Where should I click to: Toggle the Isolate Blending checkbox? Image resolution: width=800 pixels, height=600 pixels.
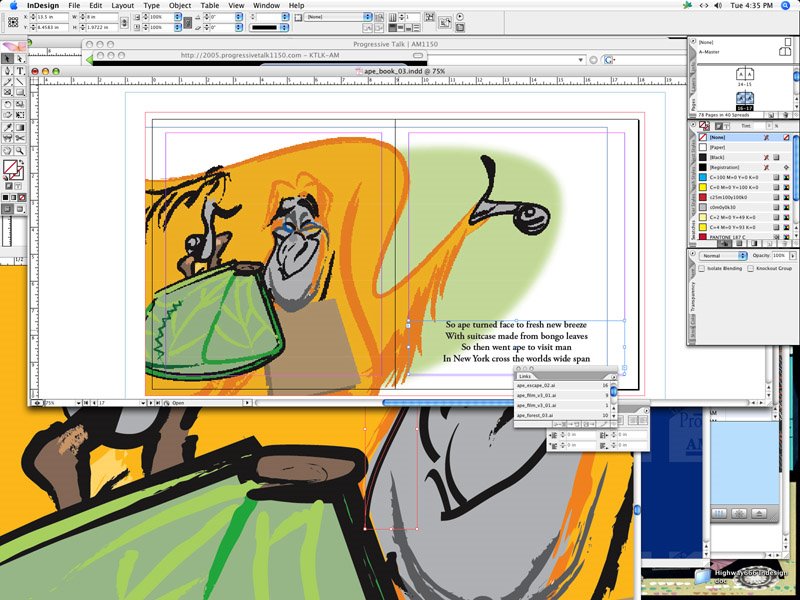(702, 268)
